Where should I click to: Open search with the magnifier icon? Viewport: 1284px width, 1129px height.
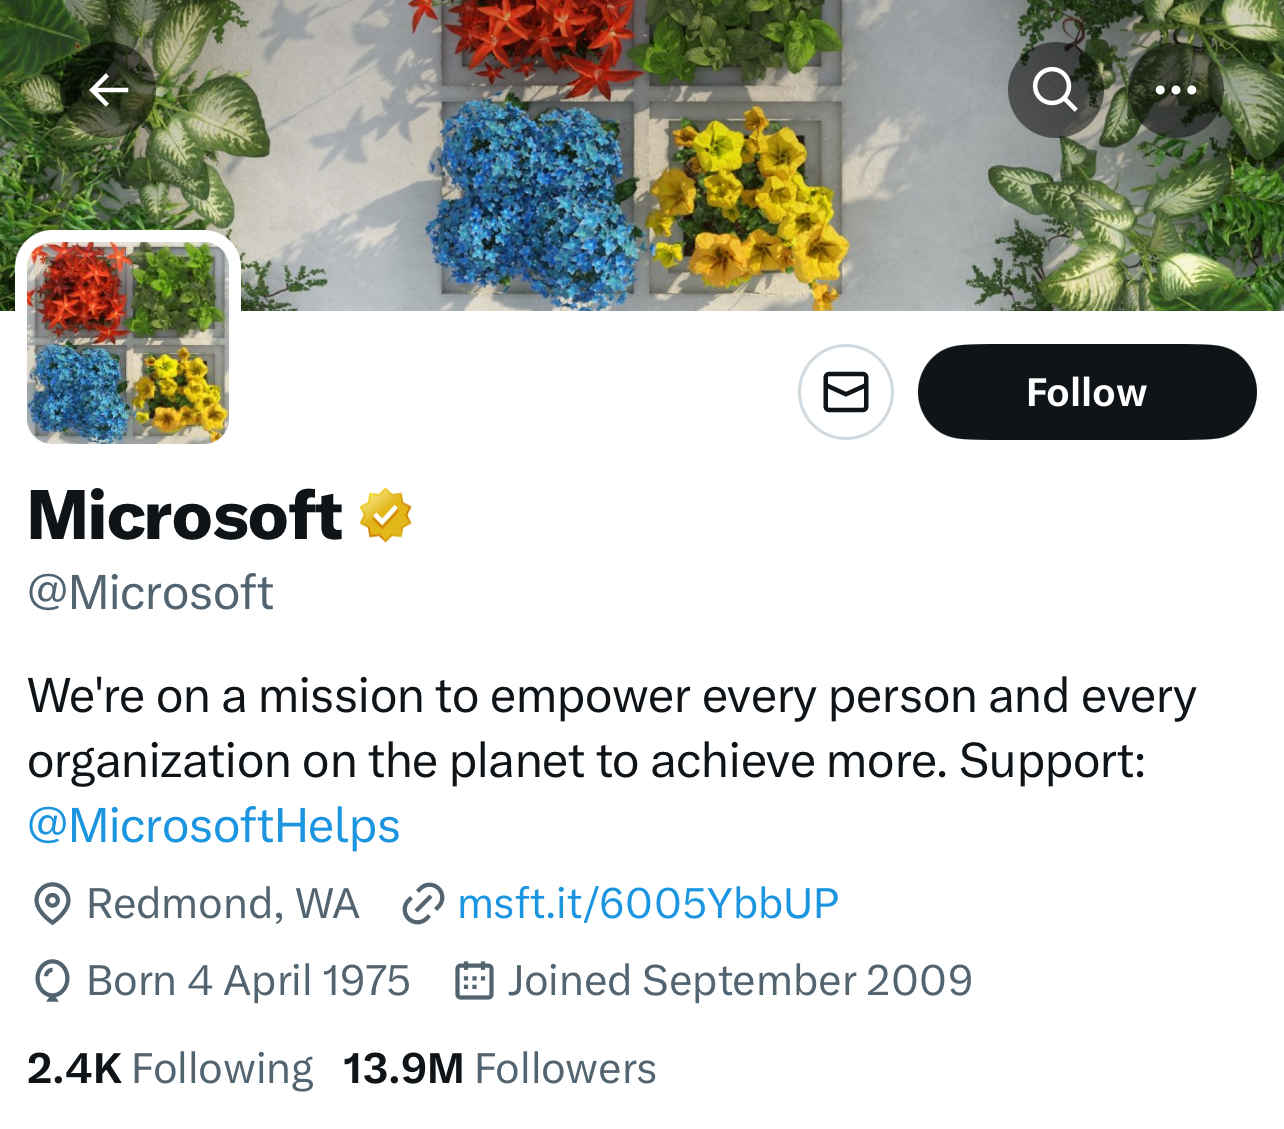1055,90
